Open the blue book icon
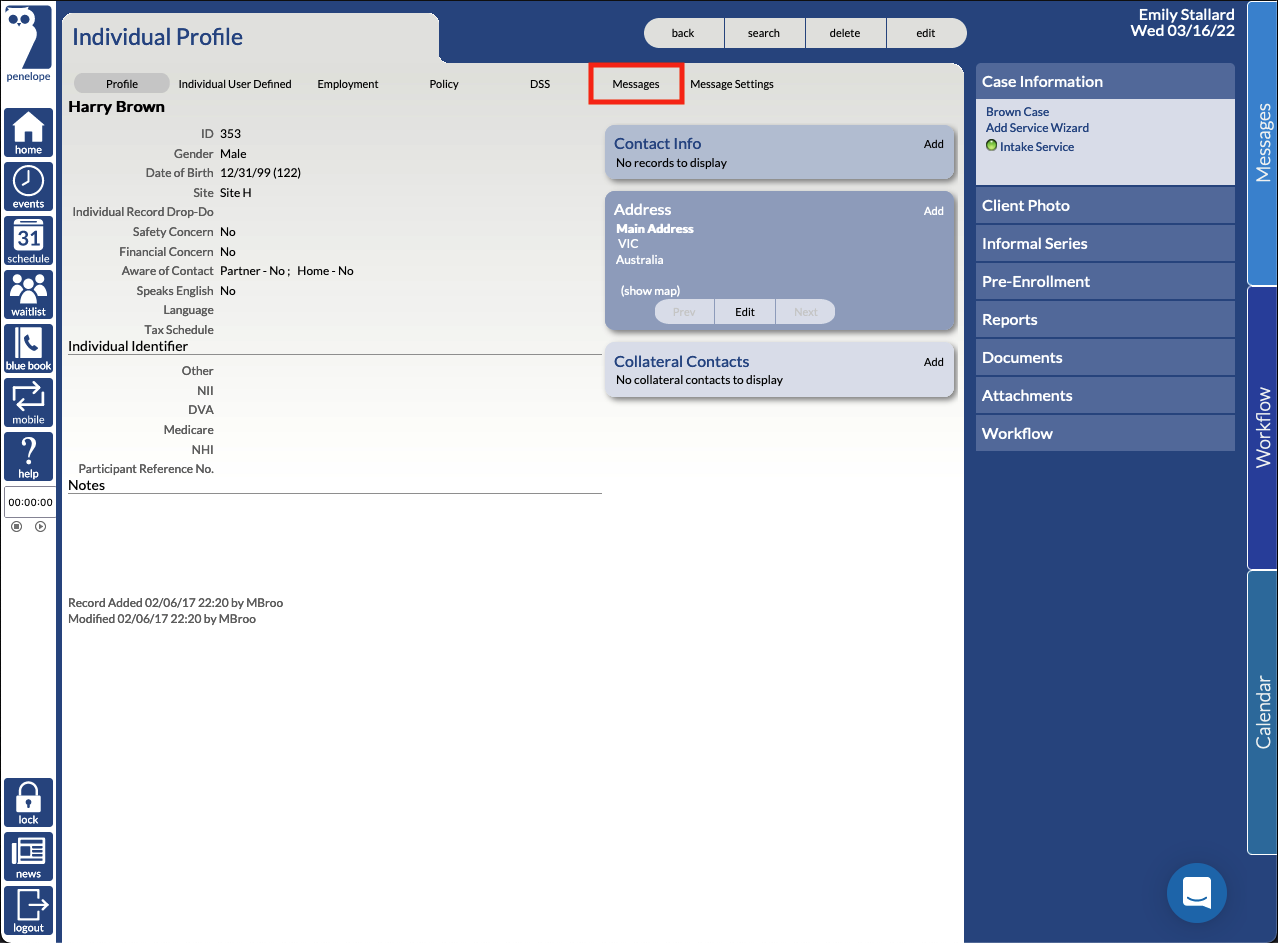Viewport: 1278px width, 943px height. 28,349
